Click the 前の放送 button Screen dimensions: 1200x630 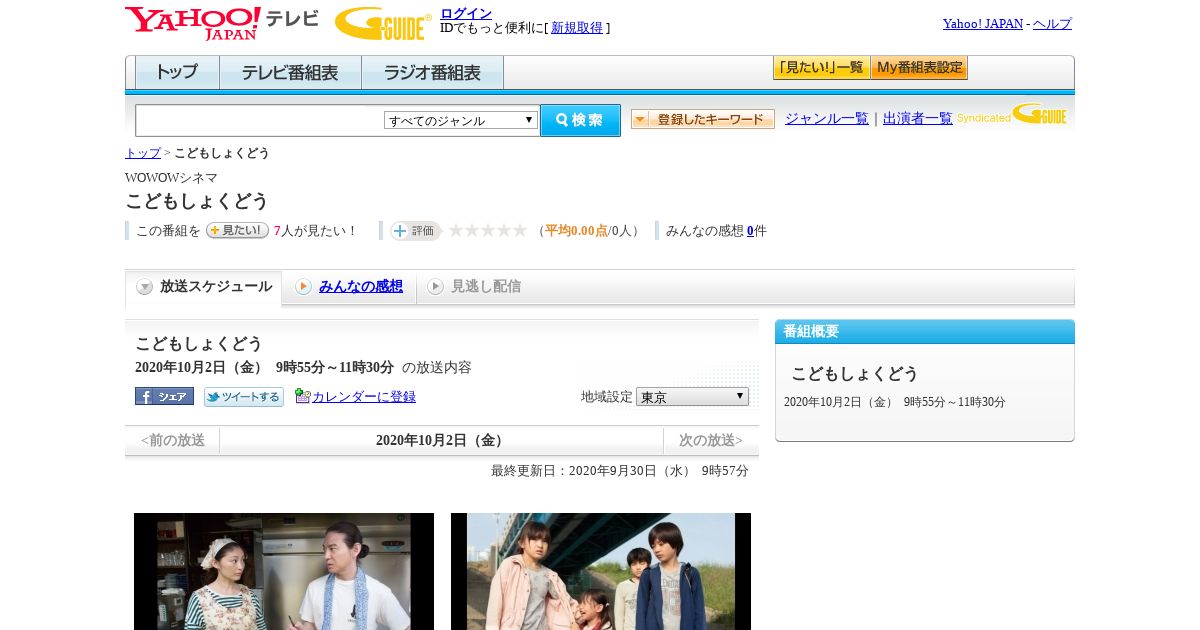pos(173,440)
